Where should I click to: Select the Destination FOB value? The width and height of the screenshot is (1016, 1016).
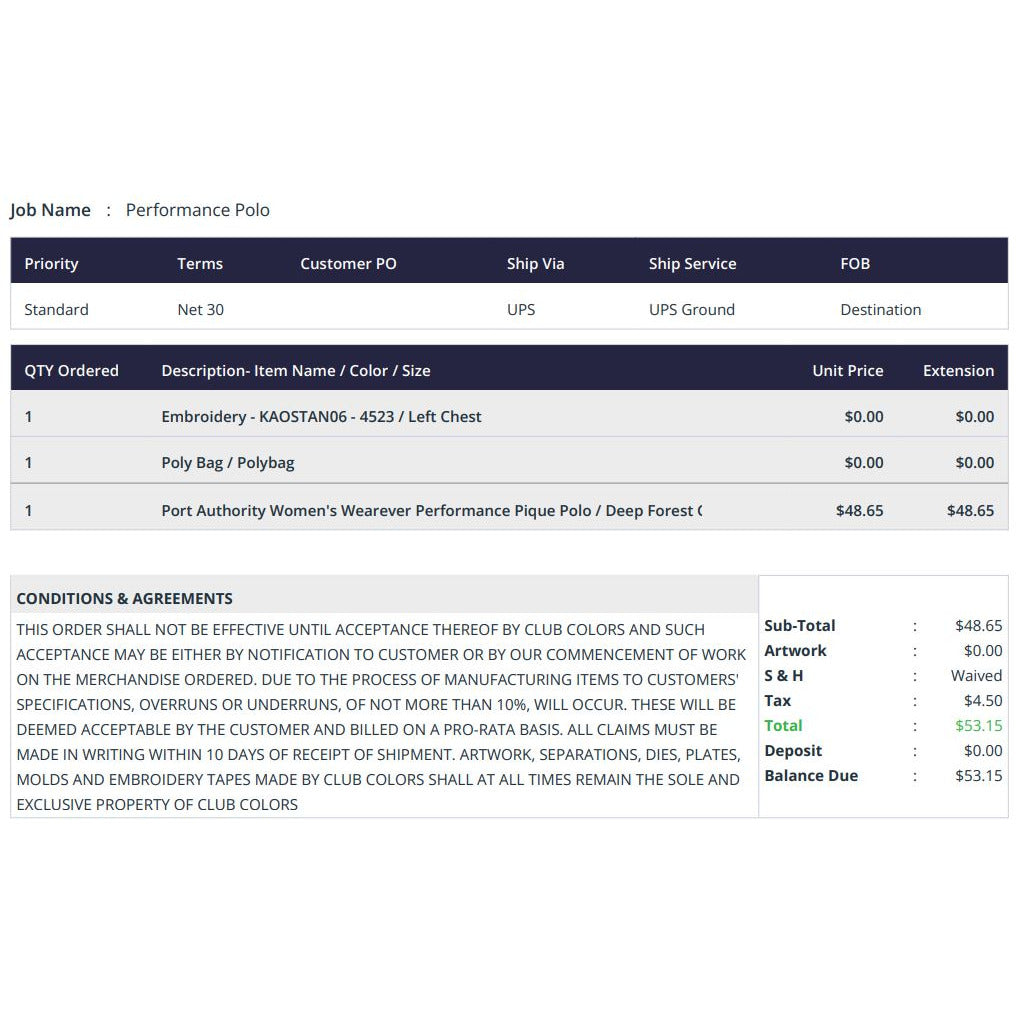[880, 310]
